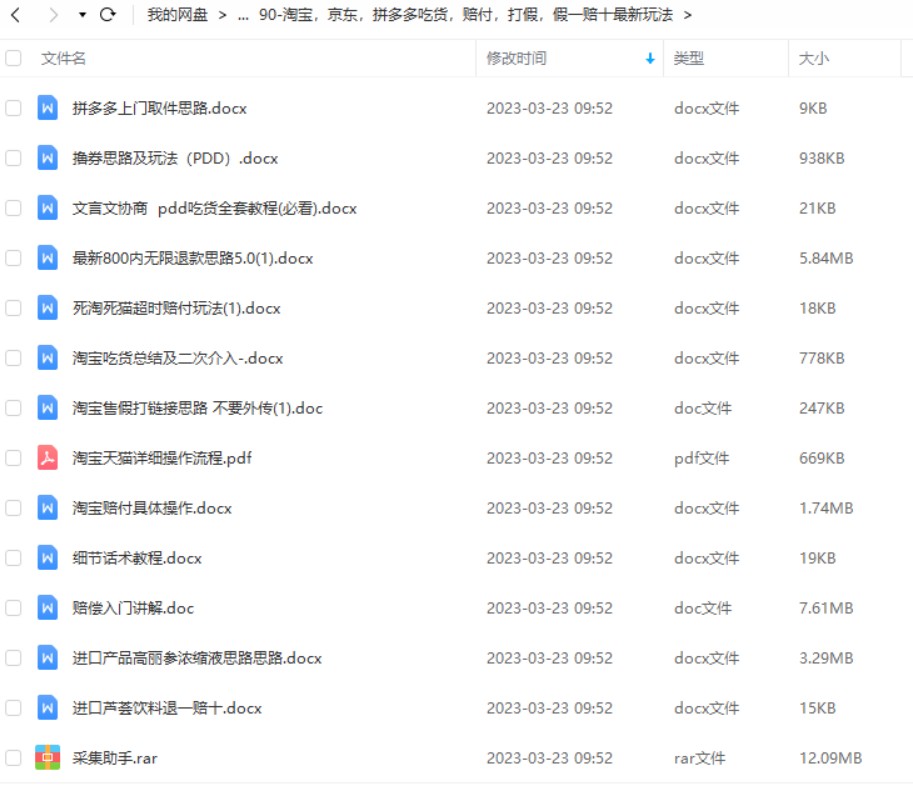
Task: Open file 最新800内无限退款思路5.0(1).docx
Action: [x=193, y=258]
